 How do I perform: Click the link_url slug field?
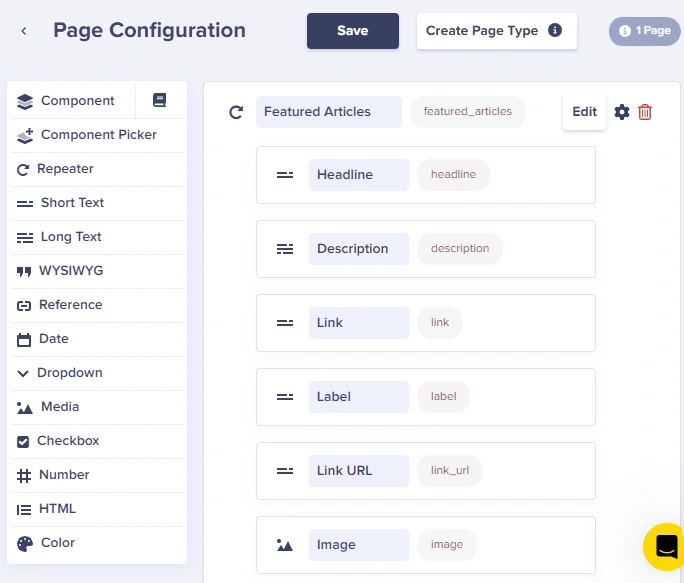(450, 470)
